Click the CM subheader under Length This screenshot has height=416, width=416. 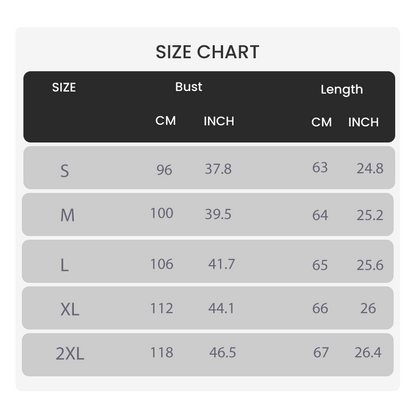322,122
